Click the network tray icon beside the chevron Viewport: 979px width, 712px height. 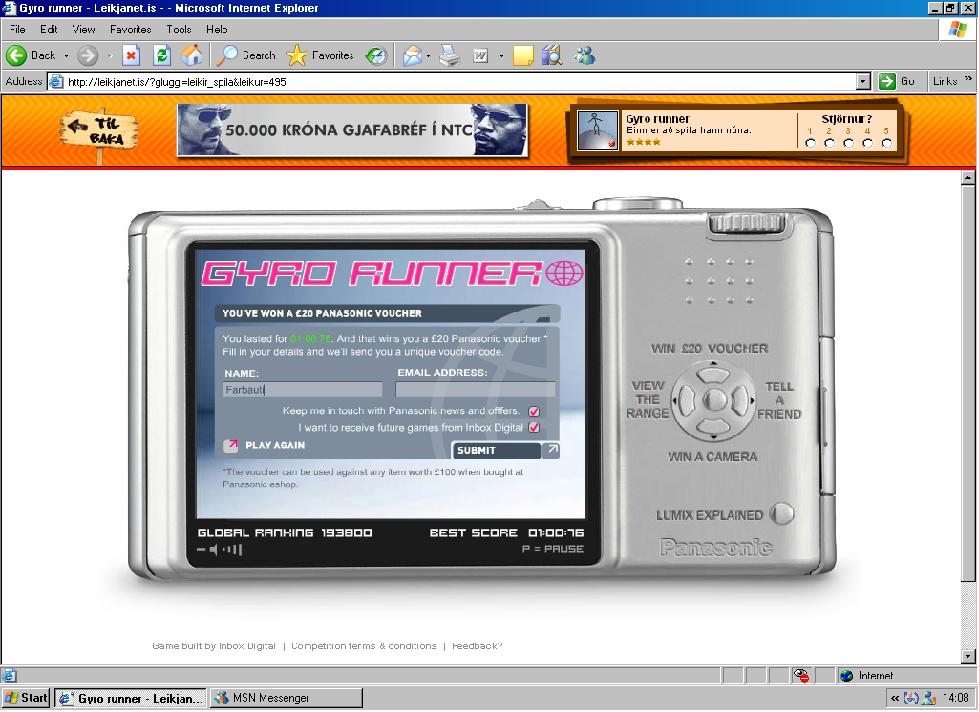coord(912,698)
